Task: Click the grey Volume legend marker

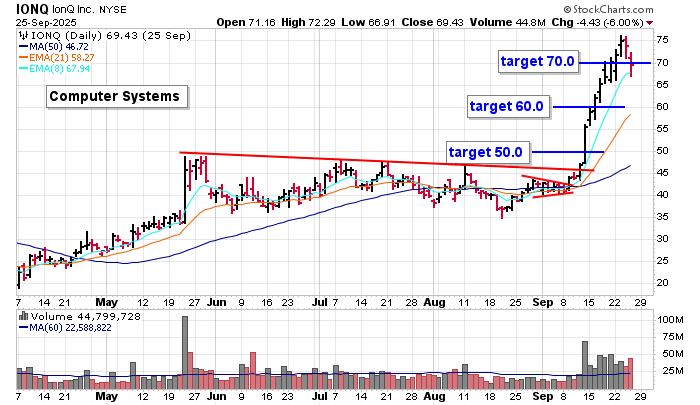Action: coord(24,316)
